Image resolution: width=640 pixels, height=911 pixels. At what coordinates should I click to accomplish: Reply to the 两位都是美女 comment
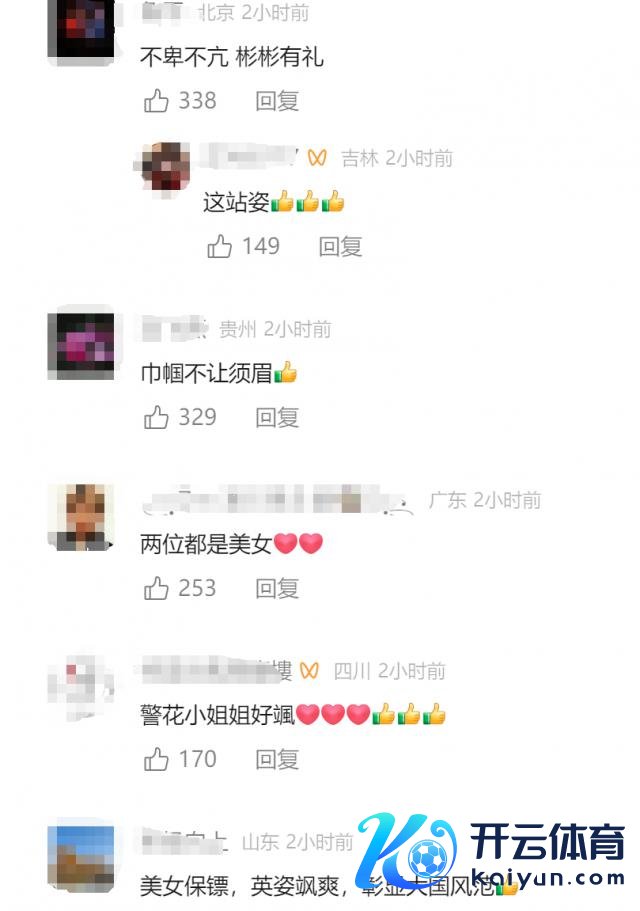[277, 589]
